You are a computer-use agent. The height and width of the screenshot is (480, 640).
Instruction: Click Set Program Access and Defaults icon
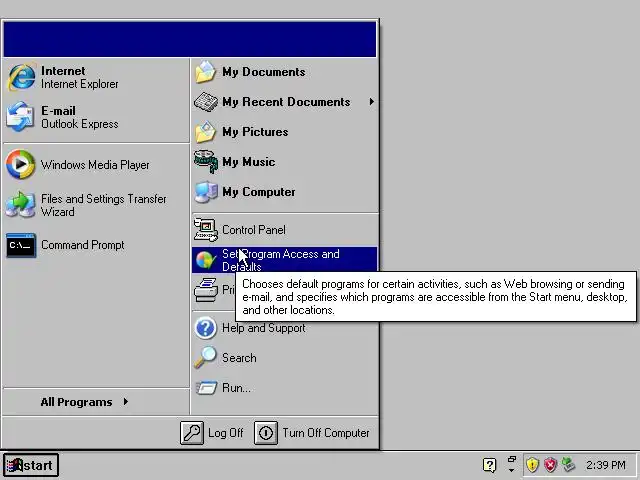[205, 260]
